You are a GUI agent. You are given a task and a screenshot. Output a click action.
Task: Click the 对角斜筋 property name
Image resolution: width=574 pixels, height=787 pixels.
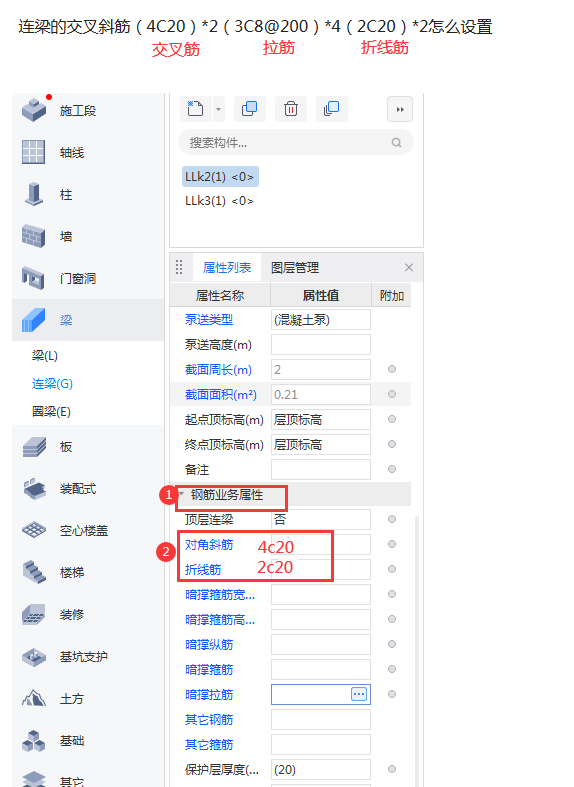209,545
